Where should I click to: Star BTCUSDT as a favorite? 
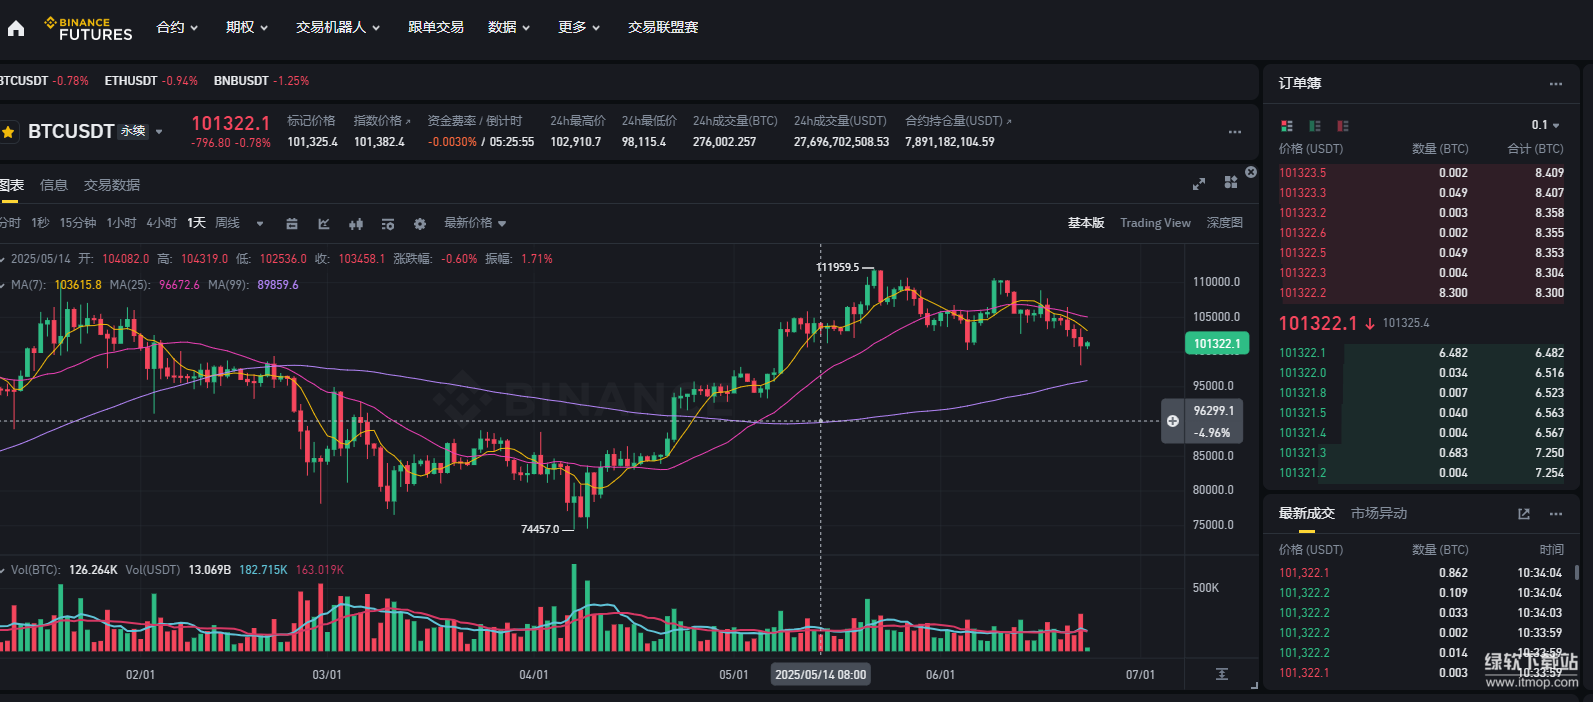click(9, 132)
